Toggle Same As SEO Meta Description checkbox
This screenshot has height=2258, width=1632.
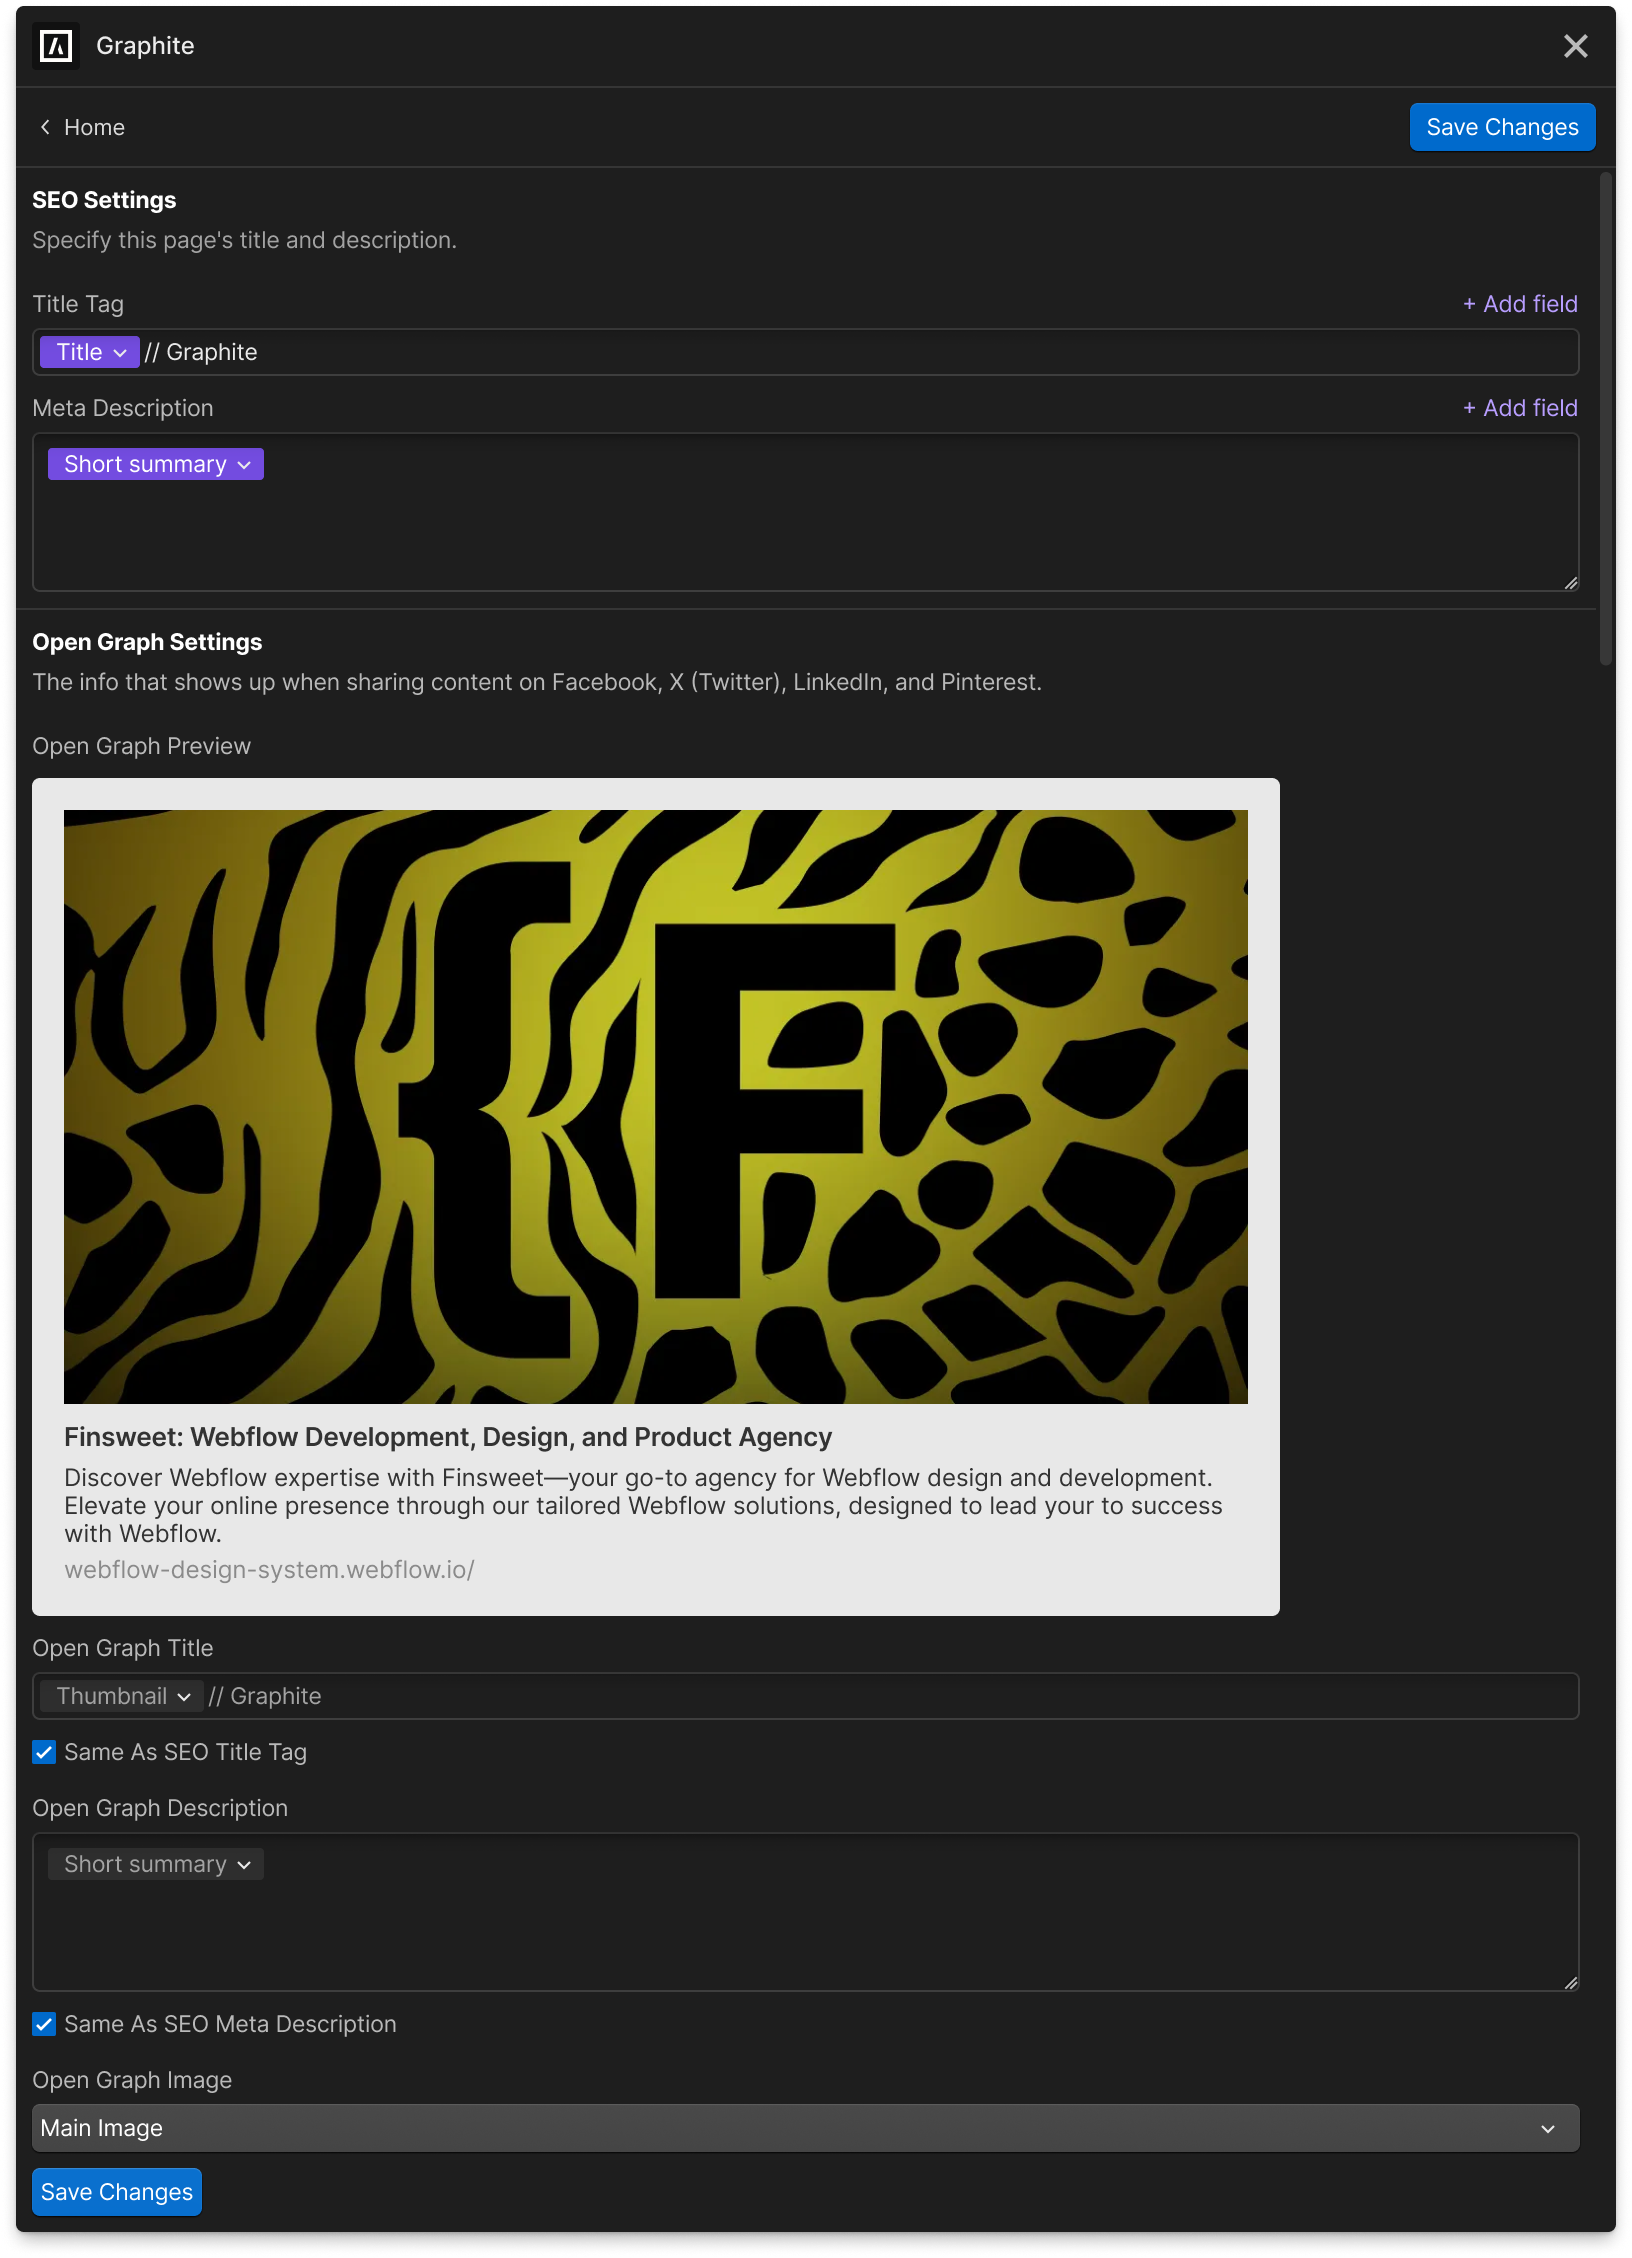point(44,2024)
